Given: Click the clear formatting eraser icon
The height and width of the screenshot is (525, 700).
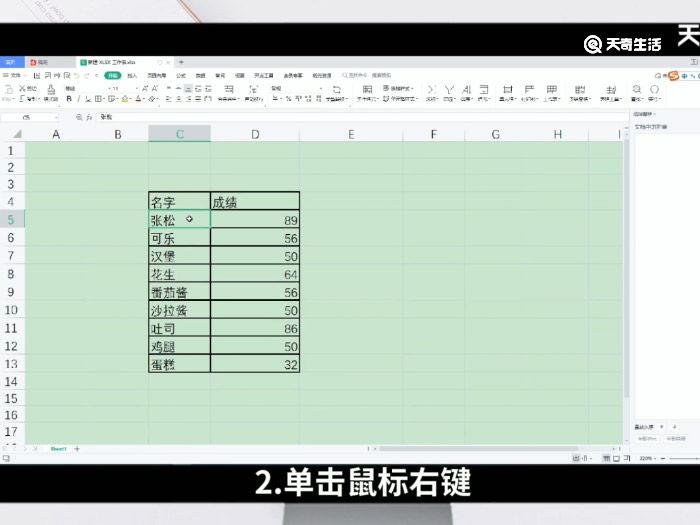Looking at the screenshot, I should [x=152, y=99].
